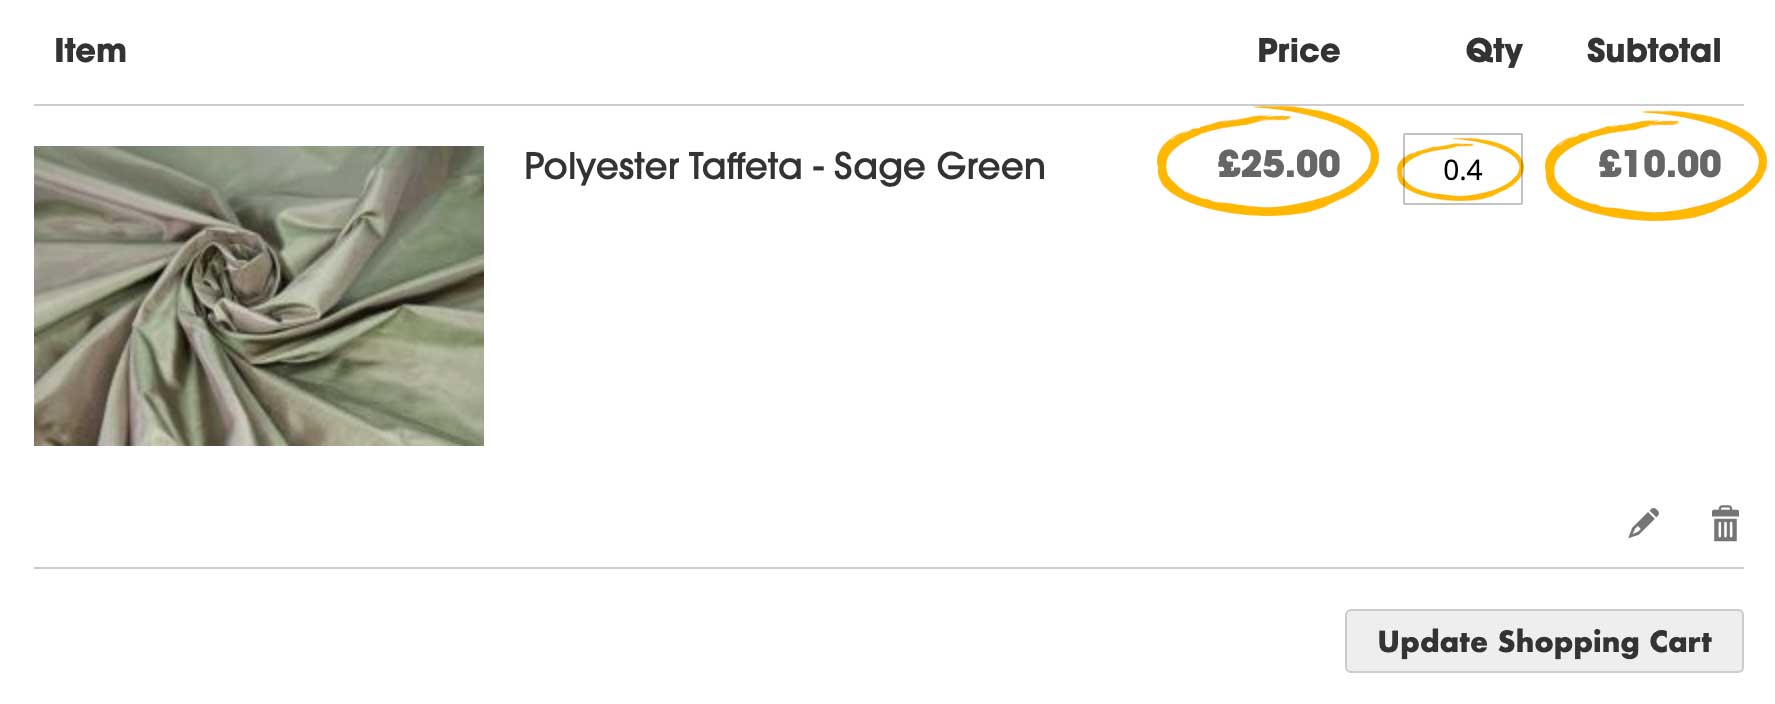Click the swirled taffeta product image
This screenshot has width=1775, height=704.
(x=259, y=296)
